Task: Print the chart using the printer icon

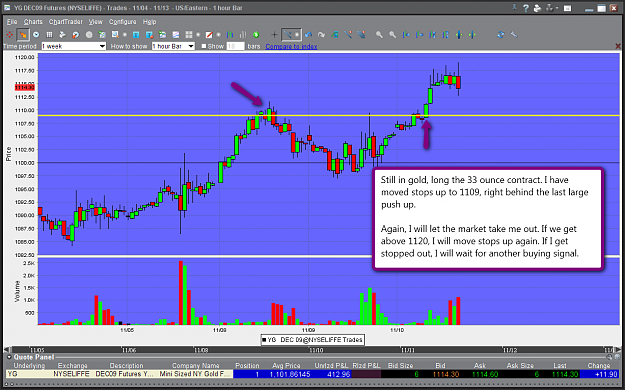Action: point(537,8)
